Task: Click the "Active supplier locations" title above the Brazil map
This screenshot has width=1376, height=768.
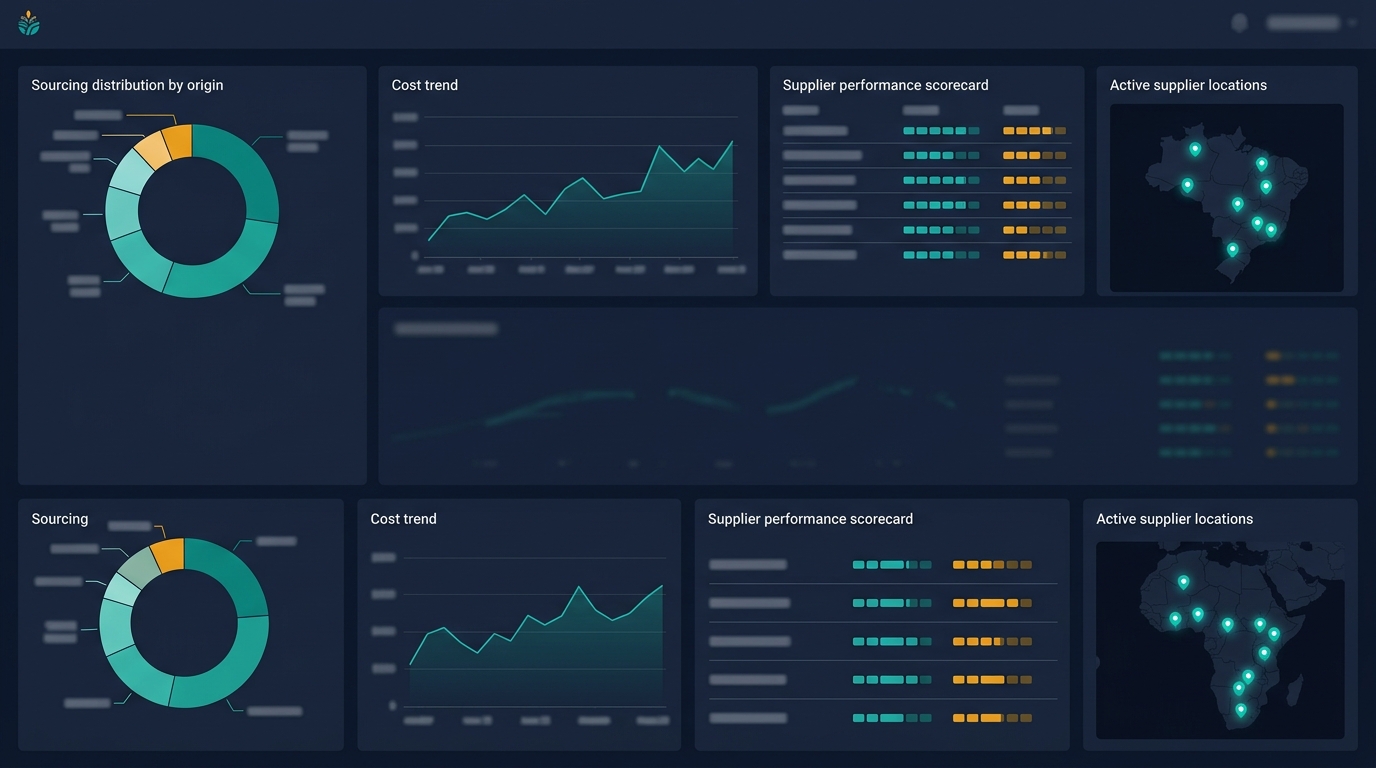Action: click(x=1188, y=85)
